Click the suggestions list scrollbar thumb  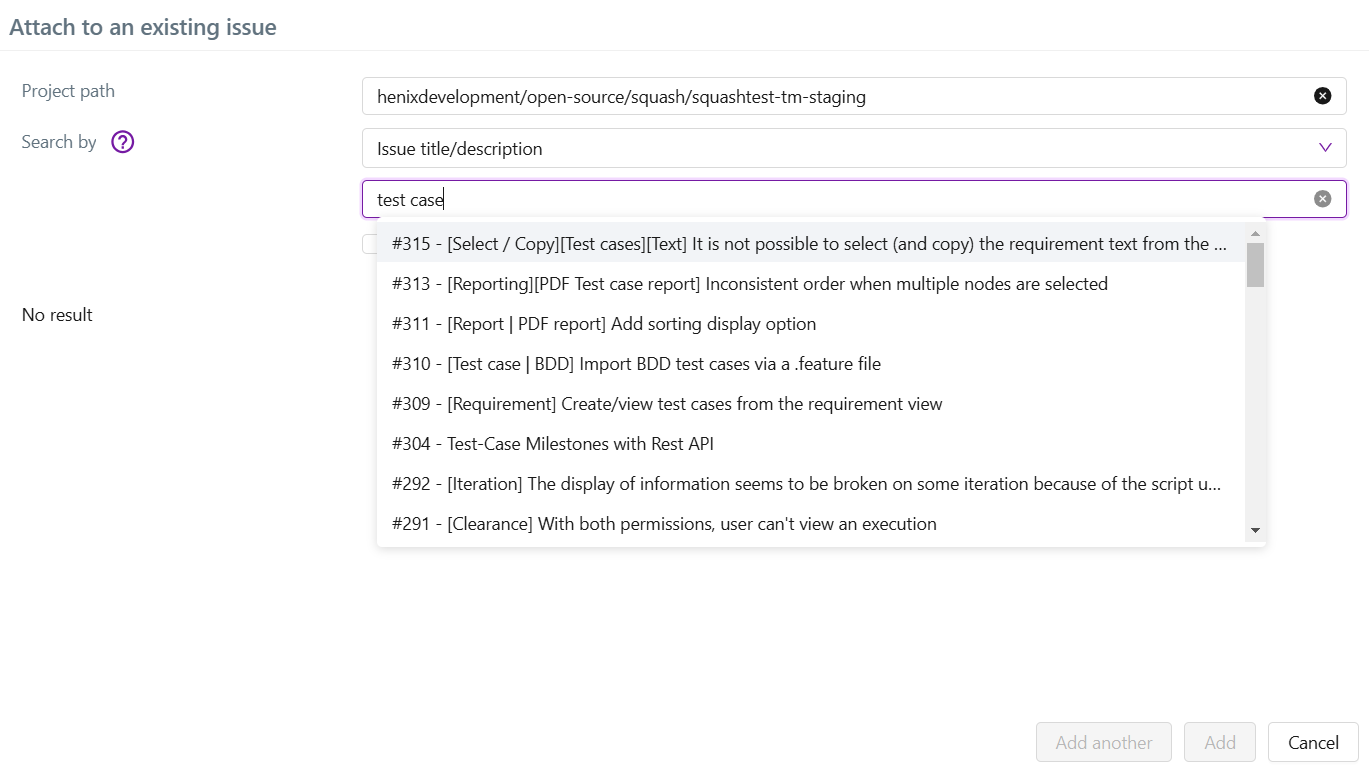tap(1255, 265)
